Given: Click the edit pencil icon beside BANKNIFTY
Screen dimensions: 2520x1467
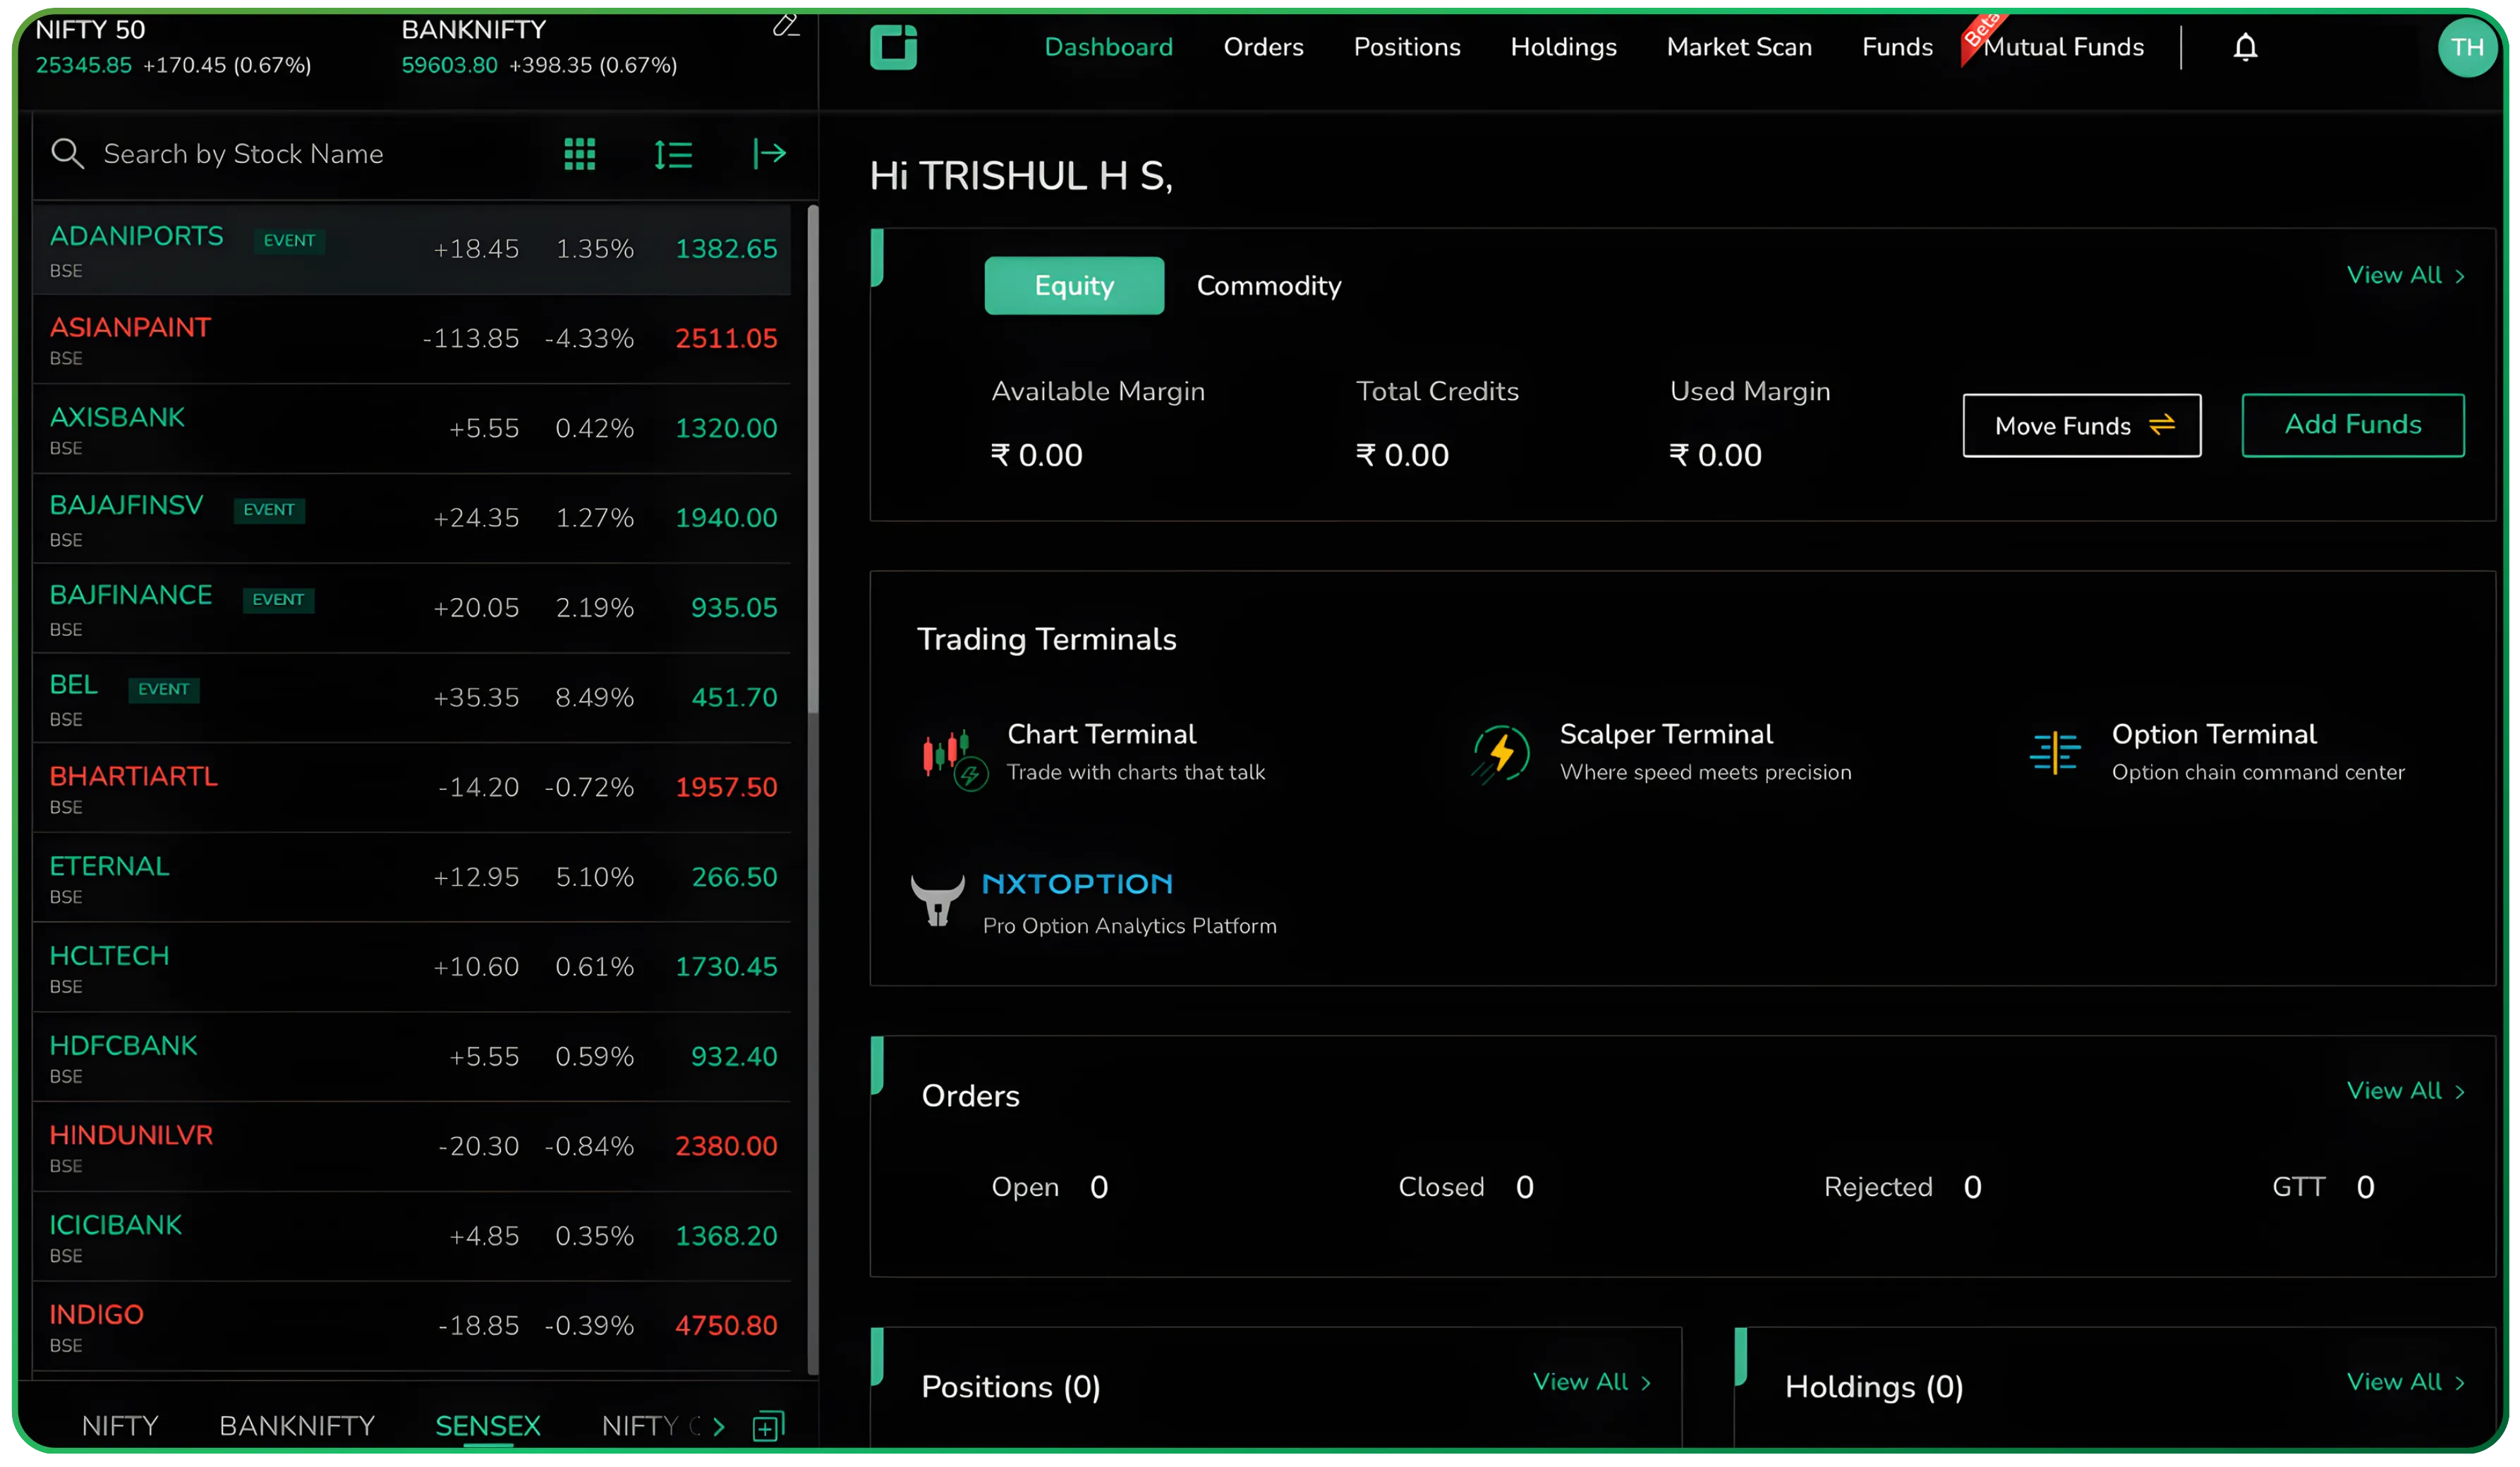Looking at the screenshot, I should 786,25.
